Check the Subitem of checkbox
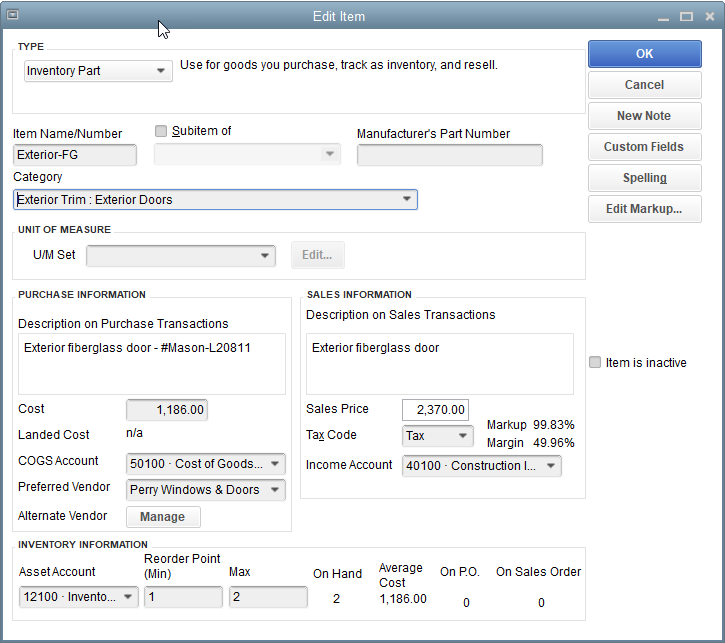725x643 pixels. [161, 131]
